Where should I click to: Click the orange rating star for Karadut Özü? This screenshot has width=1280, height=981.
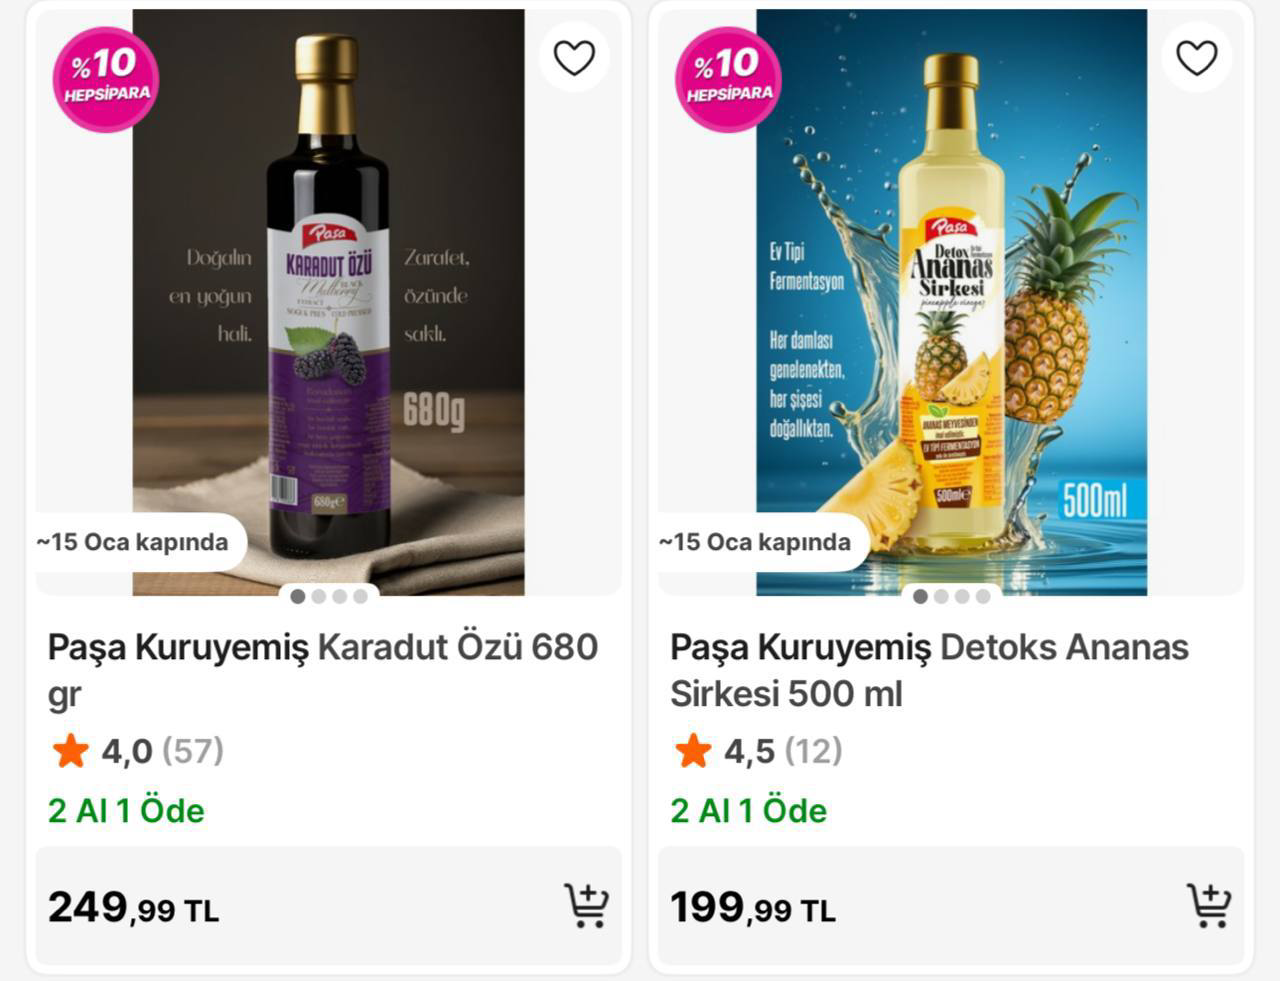70,751
